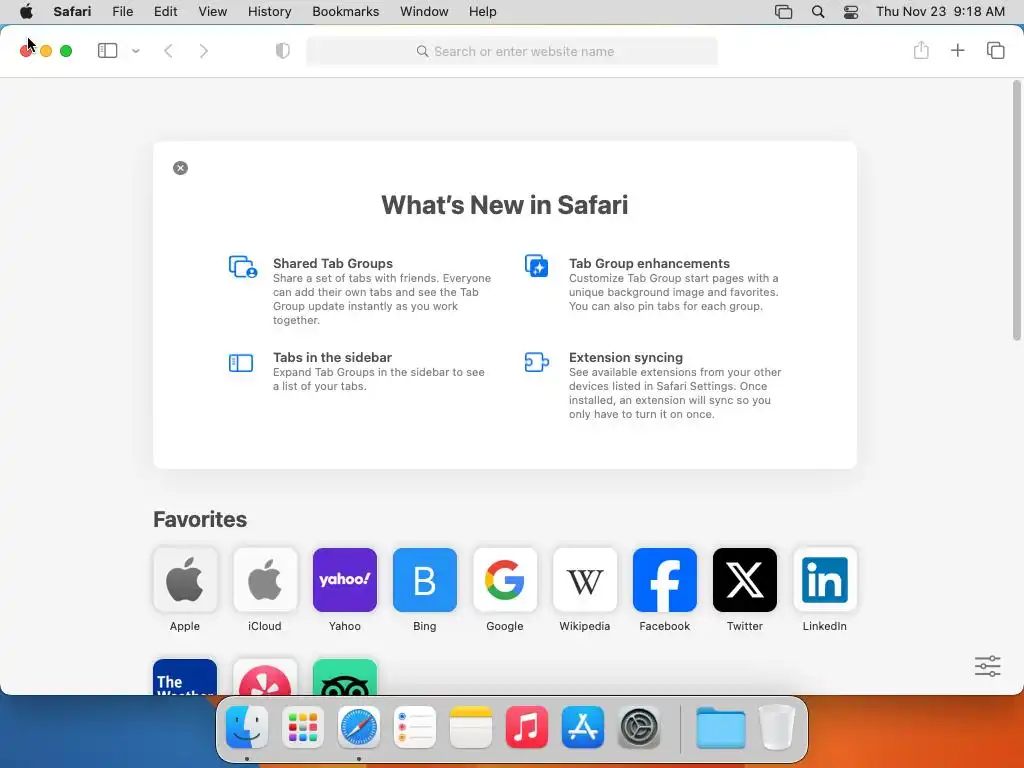Focus the Search or enter website name field
Image resolution: width=1024 pixels, height=768 pixels.
click(512, 51)
